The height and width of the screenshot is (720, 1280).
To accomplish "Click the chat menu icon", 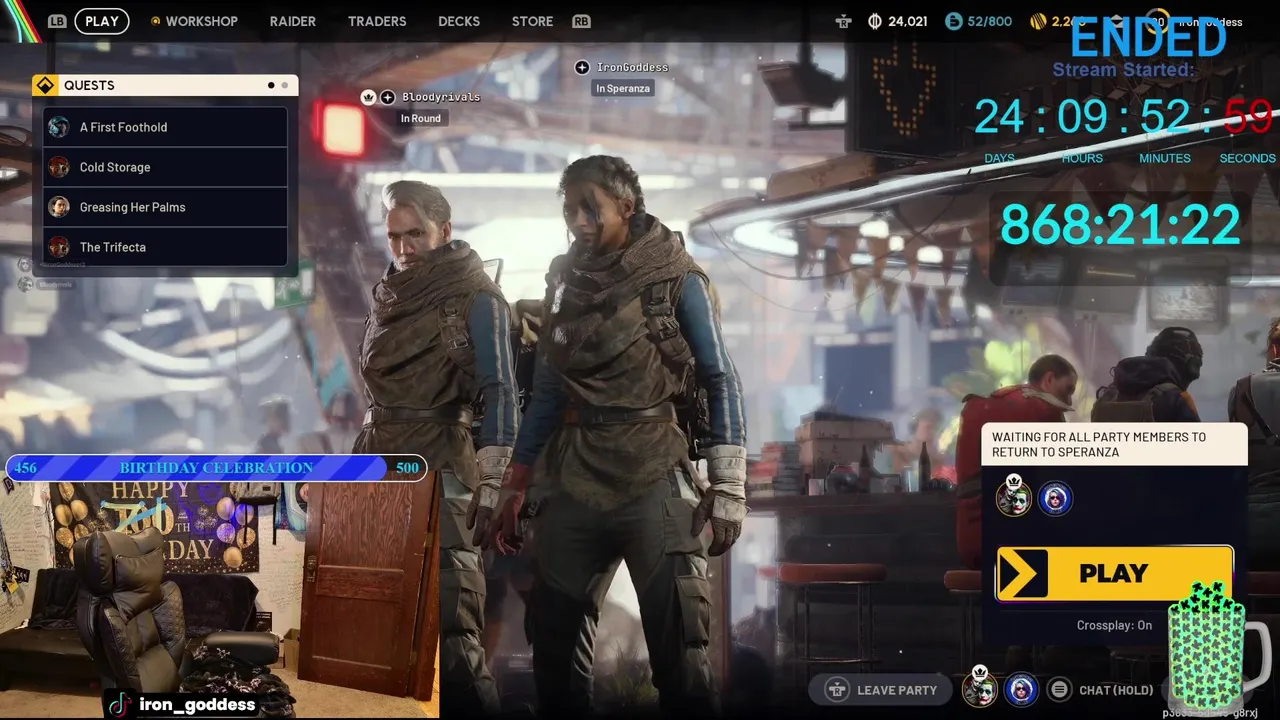I will pyautogui.click(x=1058, y=690).
